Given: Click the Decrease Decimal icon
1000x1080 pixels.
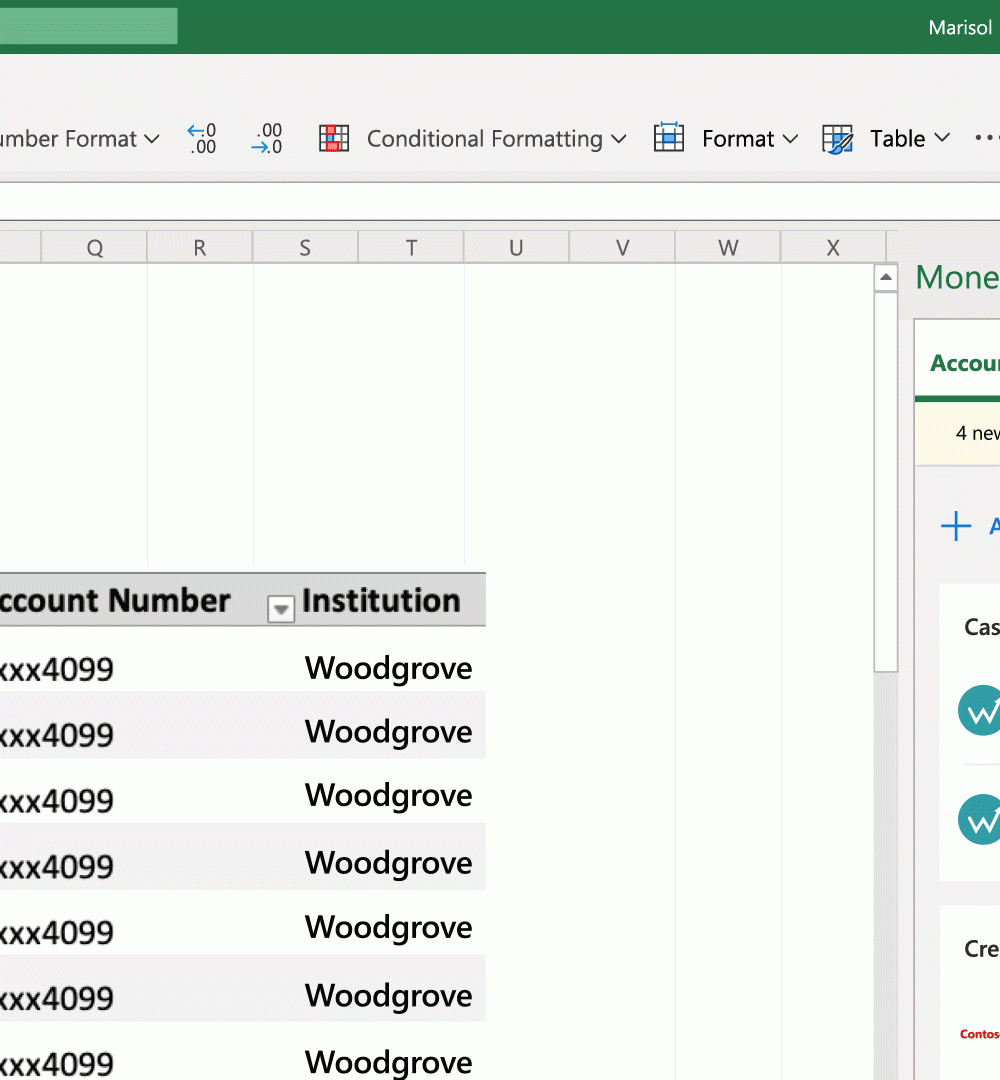Looking at the screenshot, I should [x=267, y=138].
